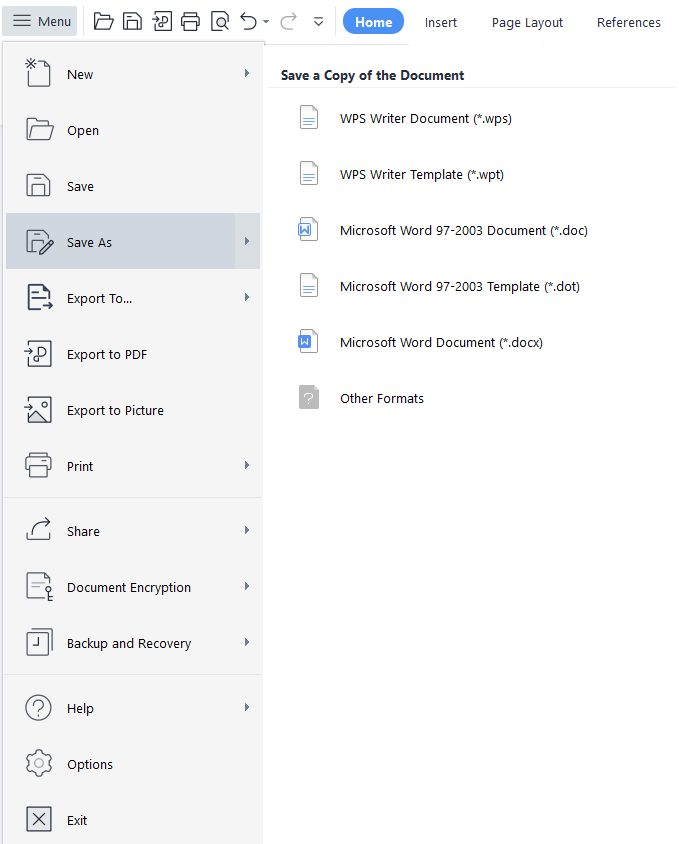The height and width of the screenshot is (844, 679).
Task: Click the Save disk icon in quick toolbar
Action: point(132,22)
